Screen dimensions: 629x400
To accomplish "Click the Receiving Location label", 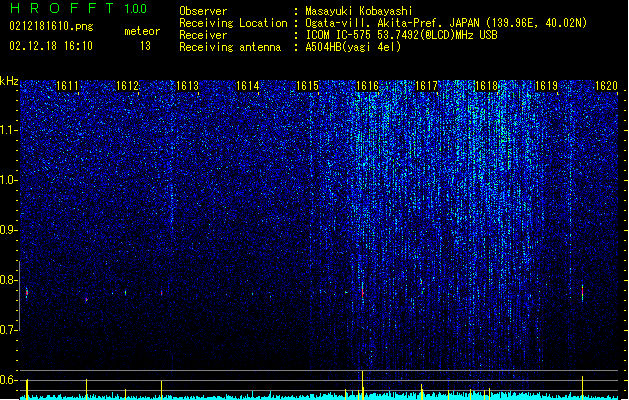I will (x=233, y=23).
